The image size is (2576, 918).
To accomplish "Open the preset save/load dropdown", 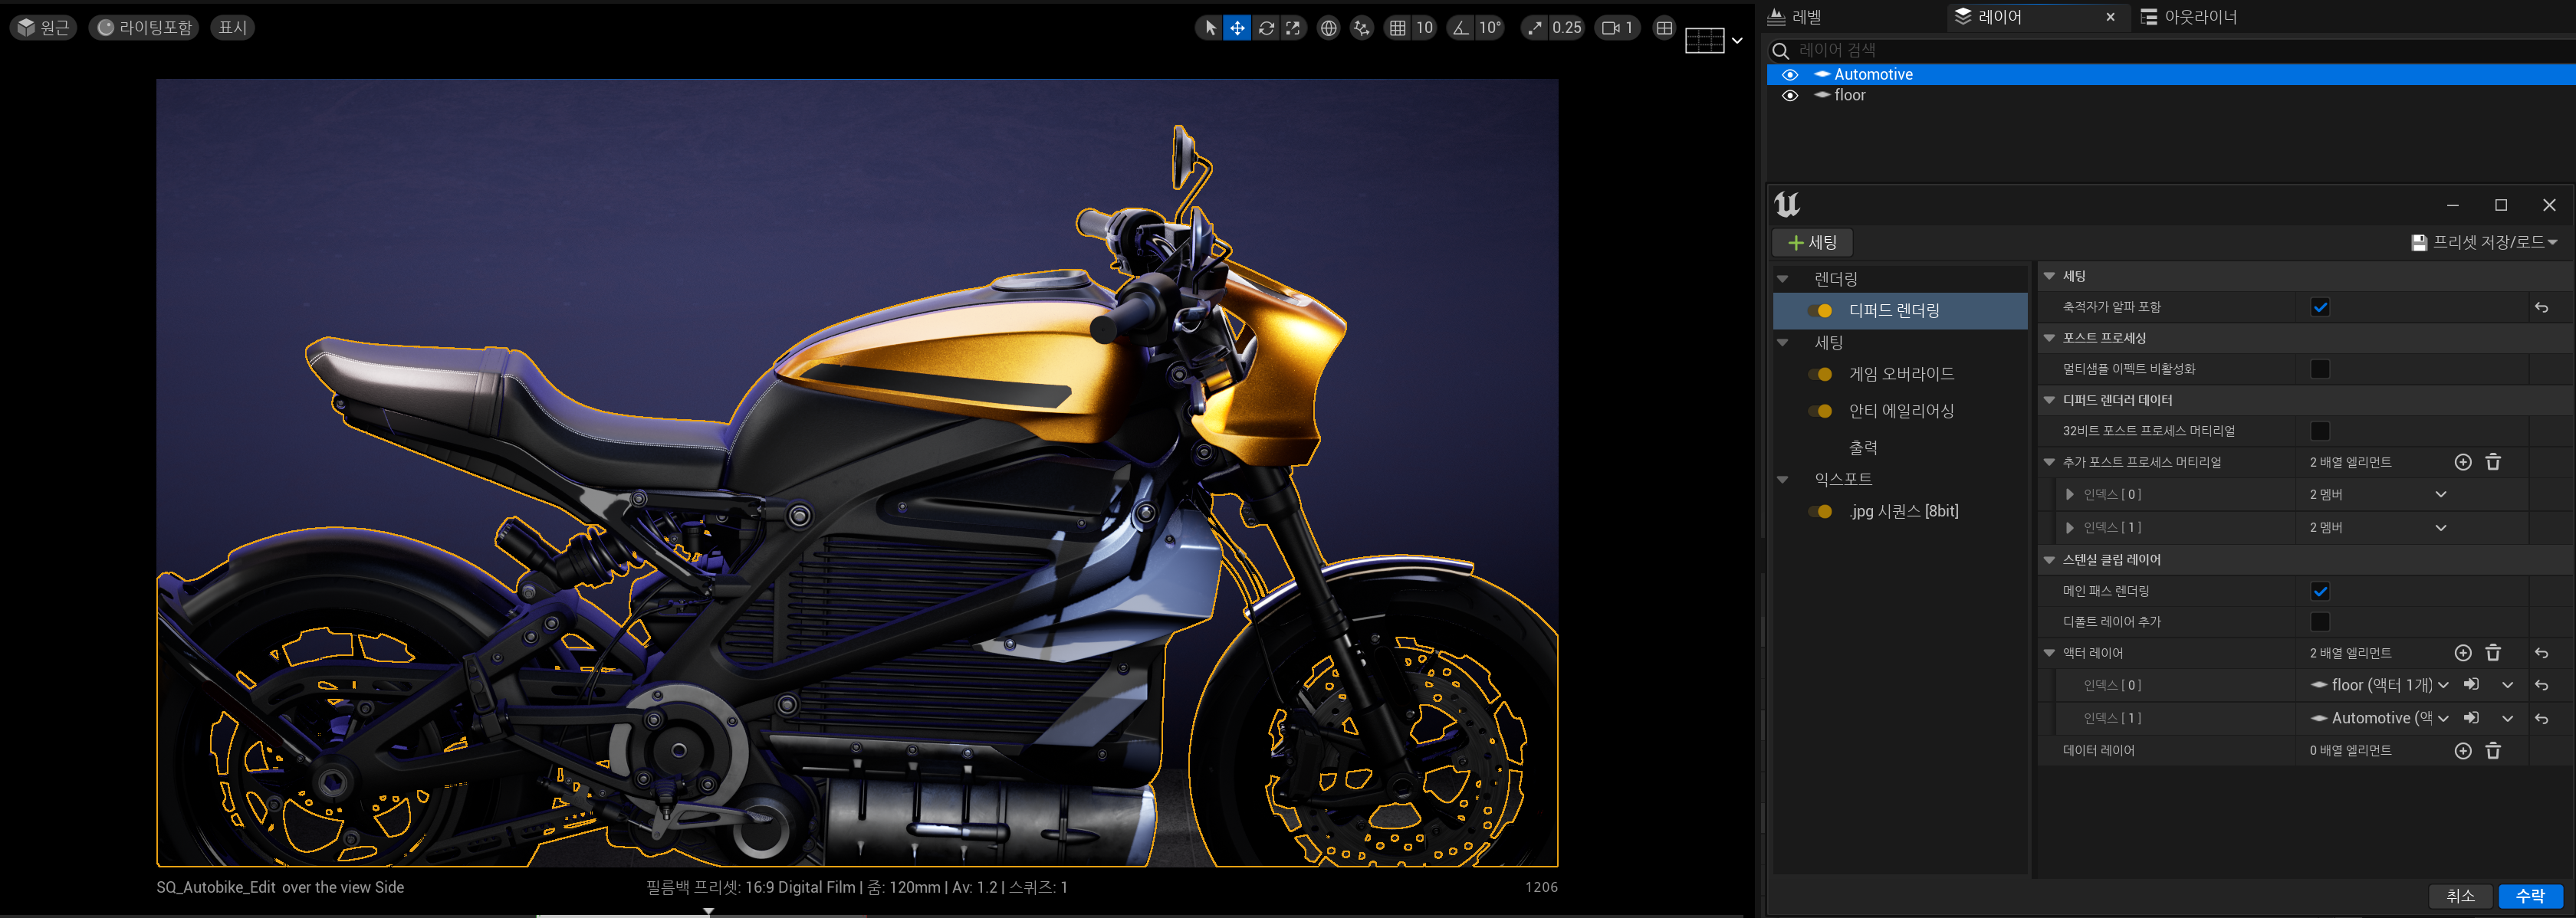I will tap(2484, 242).
